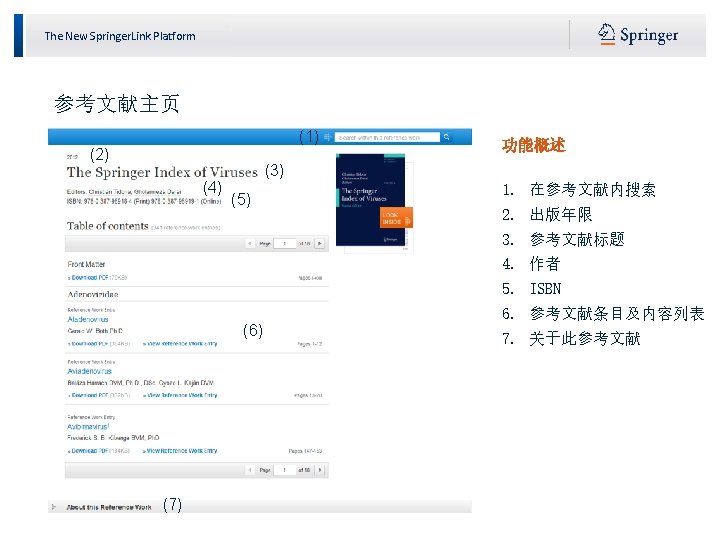Viewport: 720px width, 540px height.
Task: Click the 功能概述 heading
Action: 534,145
